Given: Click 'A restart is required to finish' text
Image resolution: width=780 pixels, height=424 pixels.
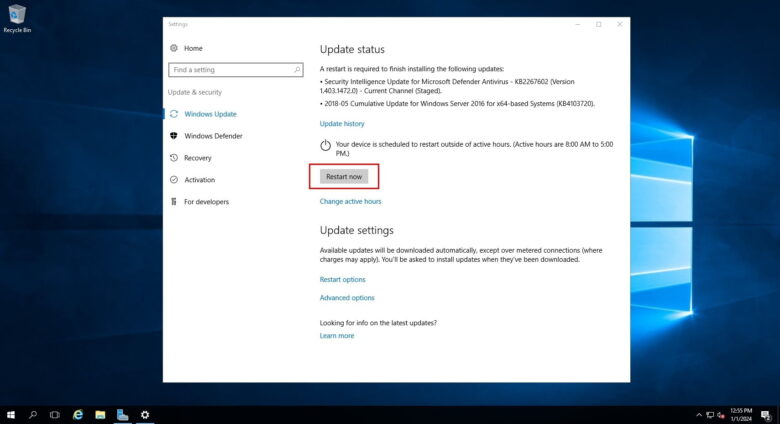Looking at the screenshot, I should coord(411,69).
